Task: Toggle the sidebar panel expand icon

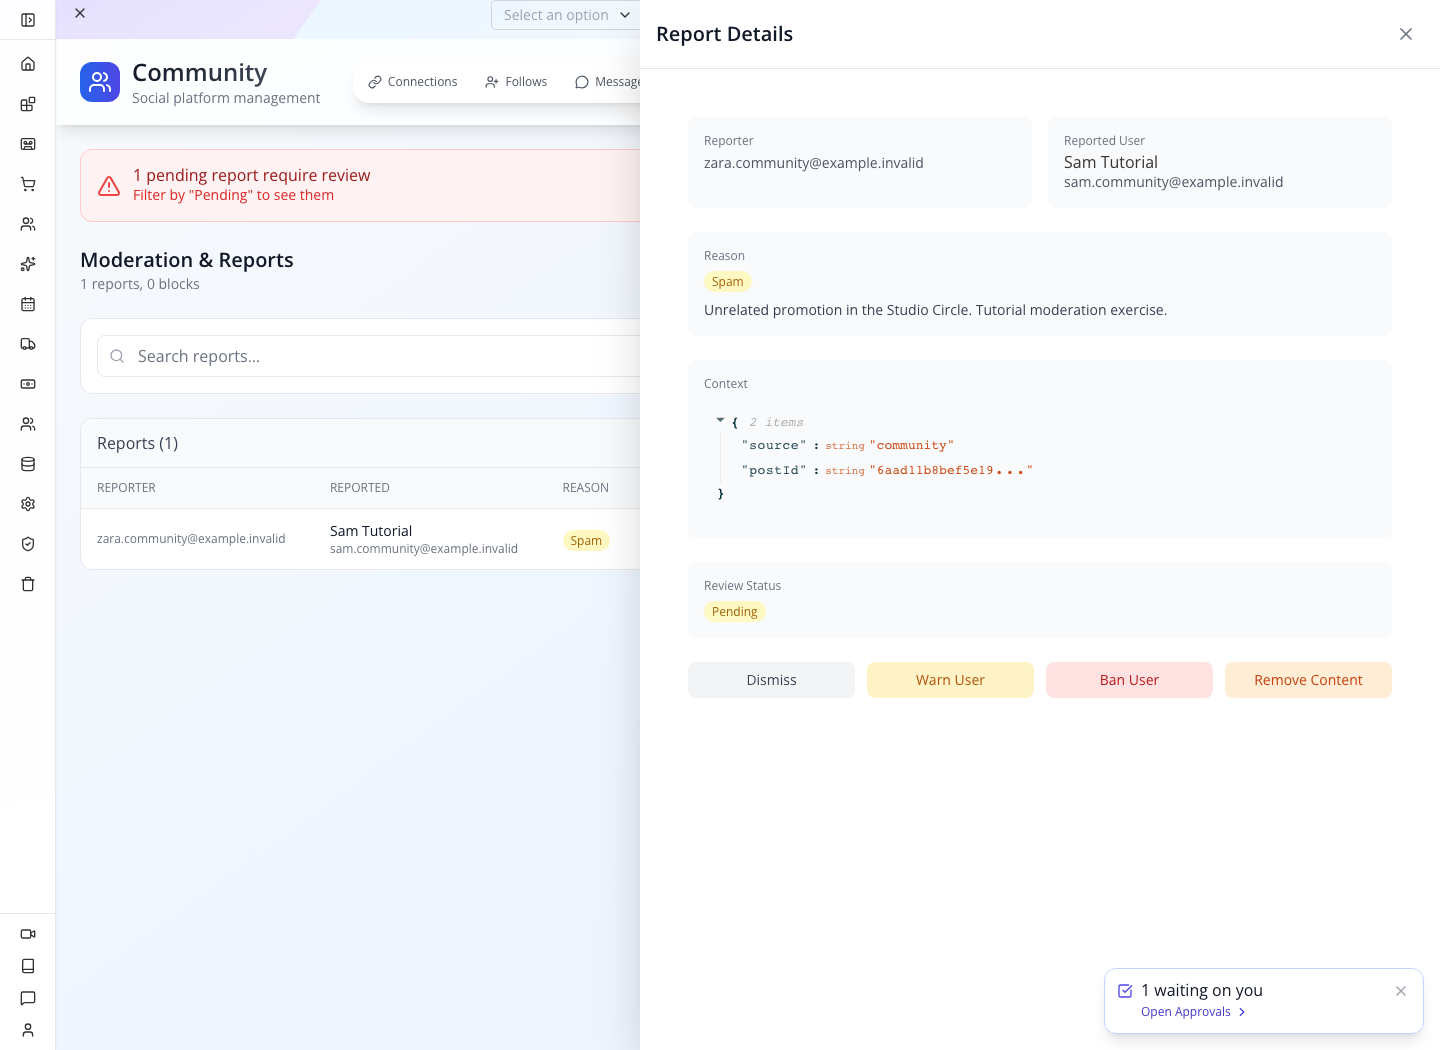Action: (x=28, y=20)
